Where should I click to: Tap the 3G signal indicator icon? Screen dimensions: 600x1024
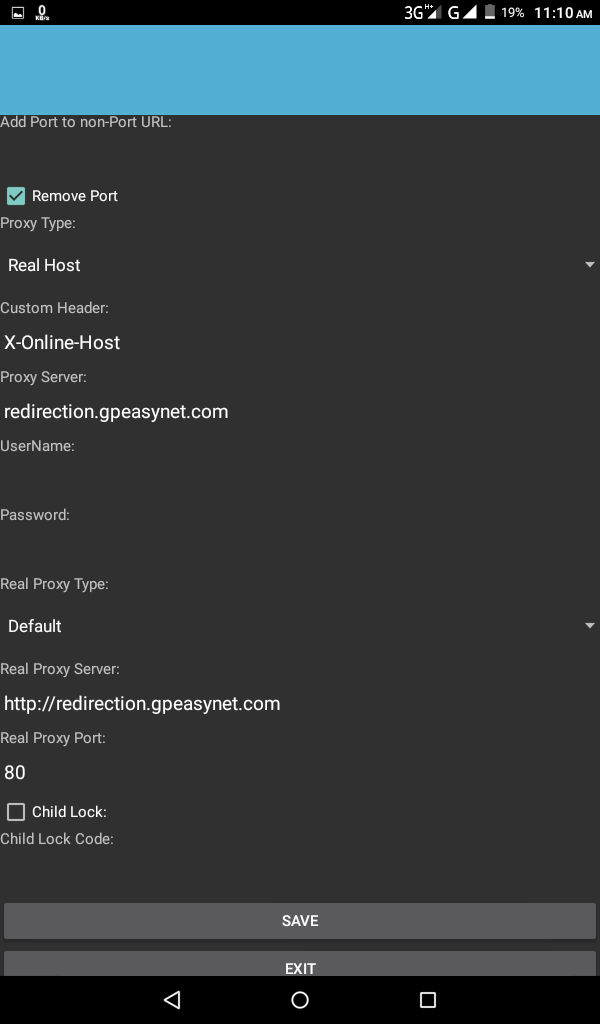[x=421, y=13]
